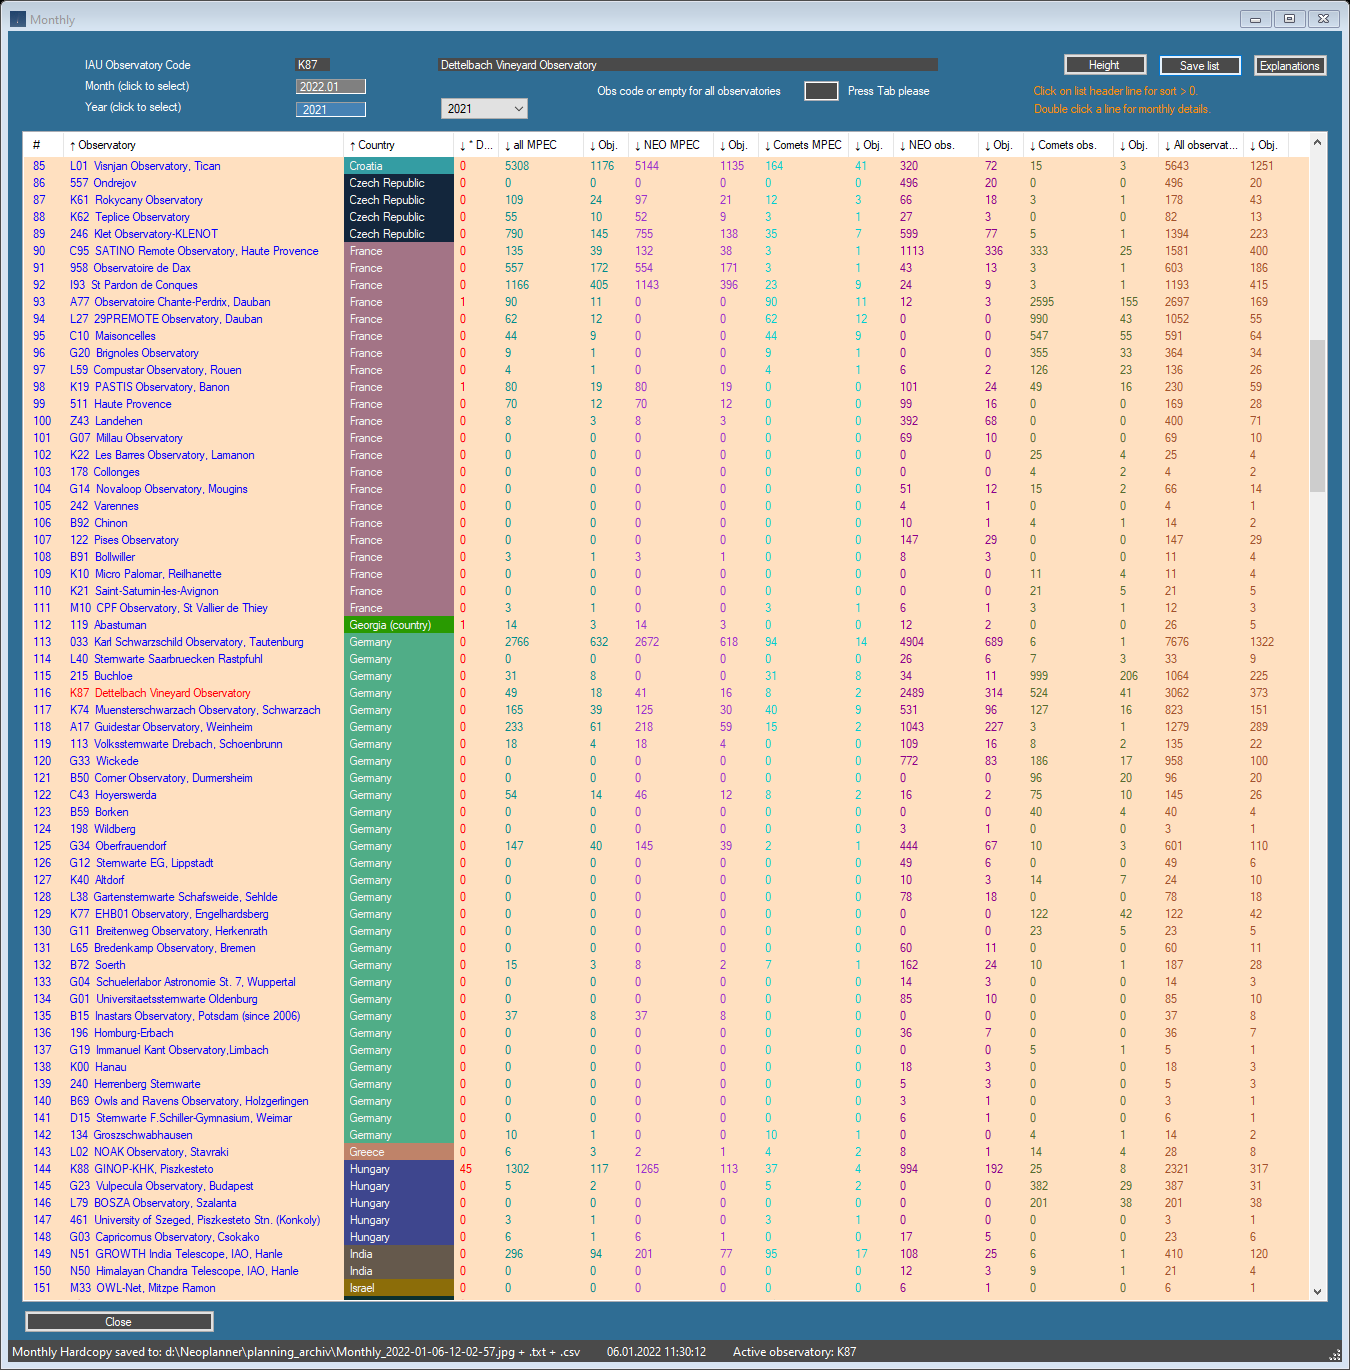Click the list scrollbar down arrow
The image size is (1350, 1370).
point(1317,1291)
